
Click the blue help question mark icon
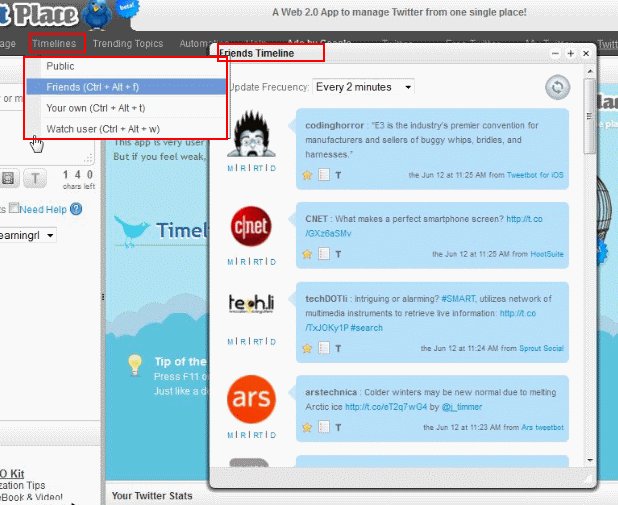pyautogui.click(x=76, y=209)
